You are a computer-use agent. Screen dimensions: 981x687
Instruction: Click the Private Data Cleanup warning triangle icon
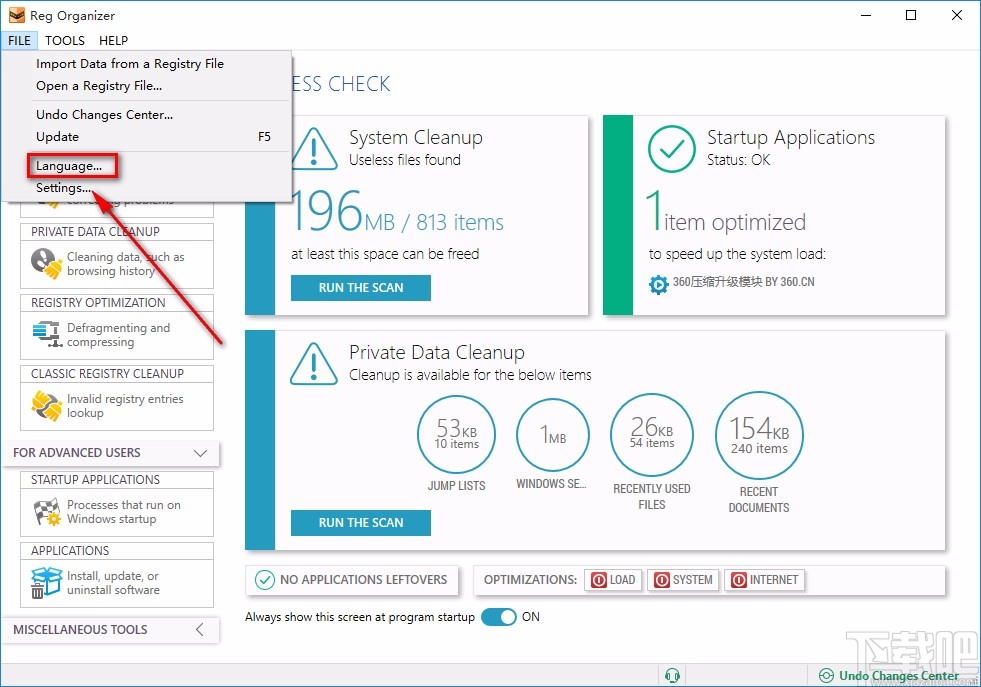[314, 364]
